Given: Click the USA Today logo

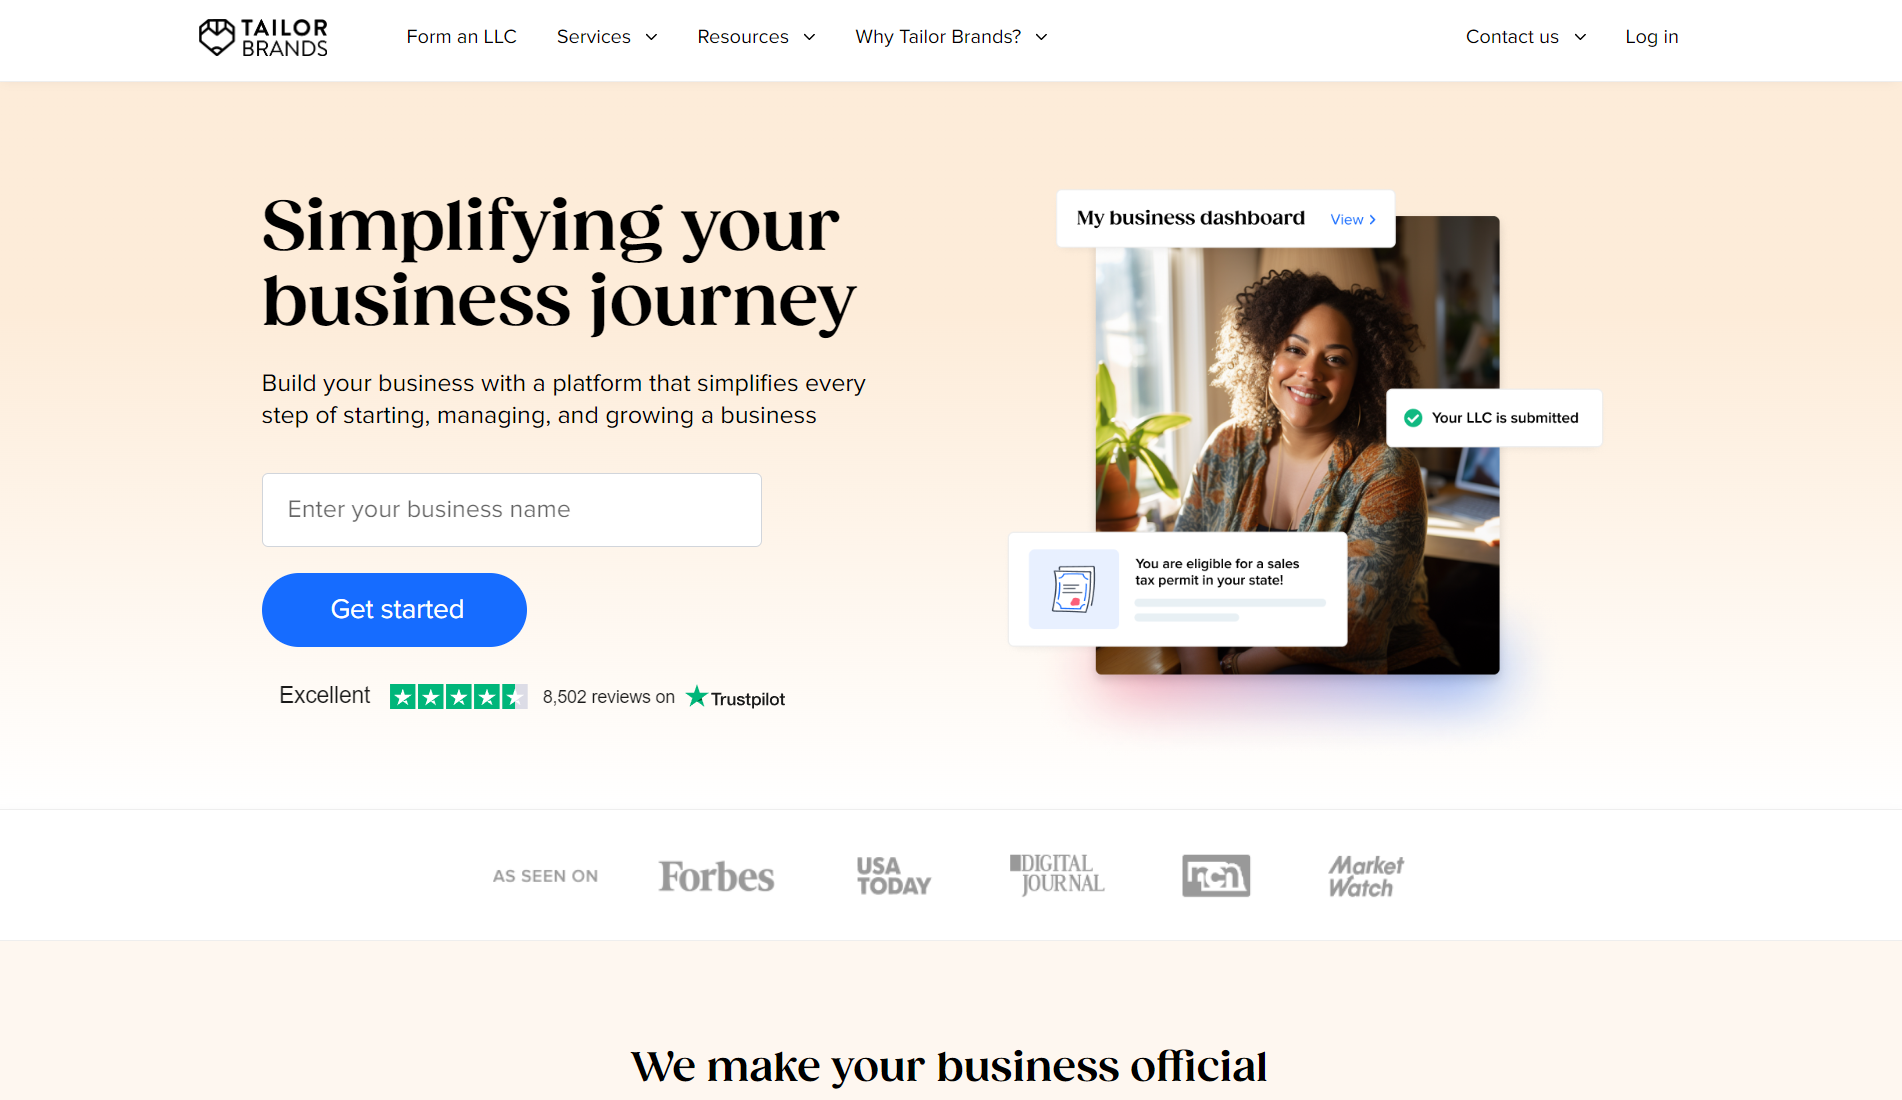Looking at the screenshot, I should 893,876.
